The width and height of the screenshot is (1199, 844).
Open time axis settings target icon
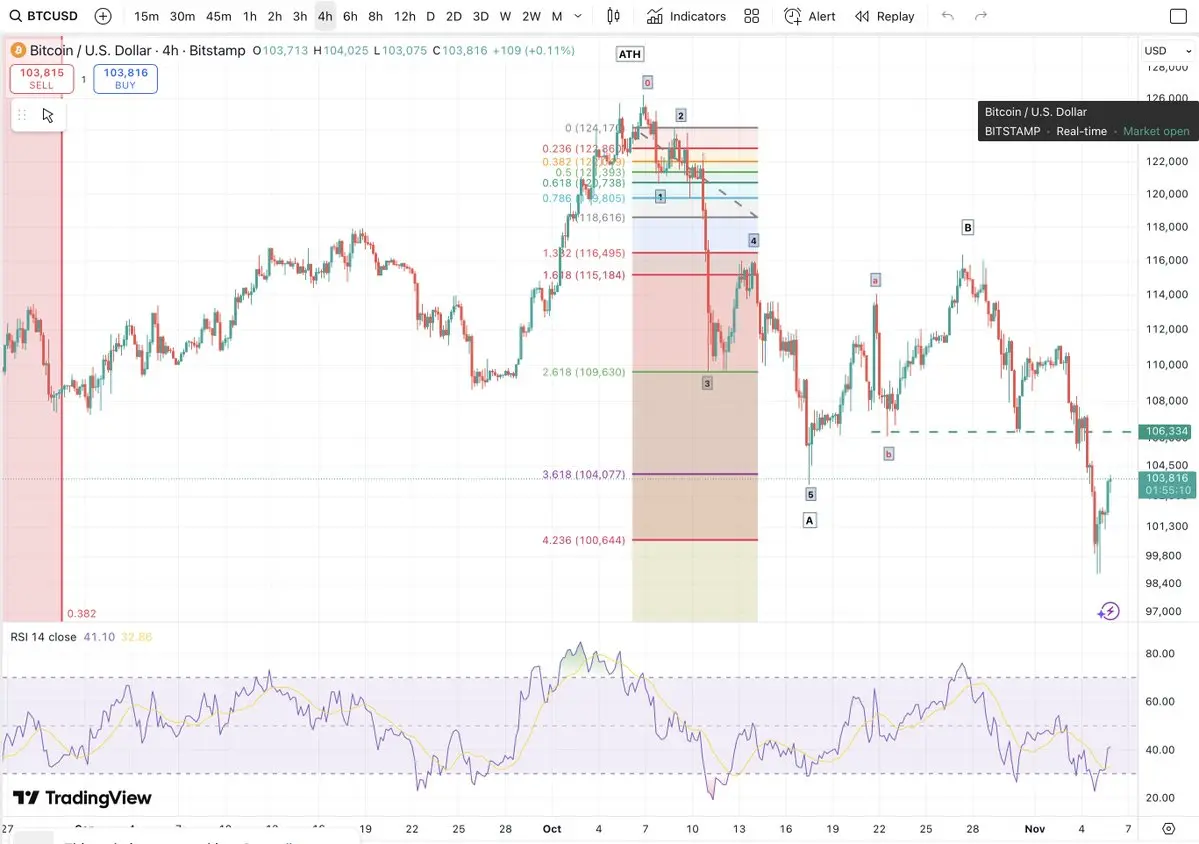1168,829
